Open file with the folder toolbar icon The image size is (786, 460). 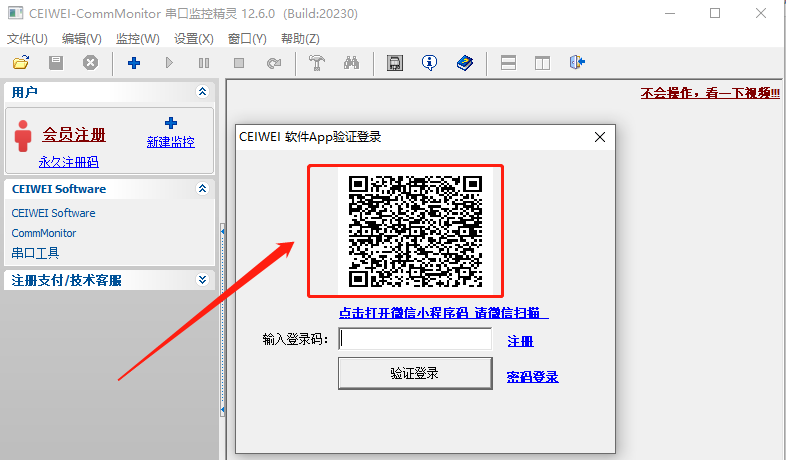pos(21,63)
